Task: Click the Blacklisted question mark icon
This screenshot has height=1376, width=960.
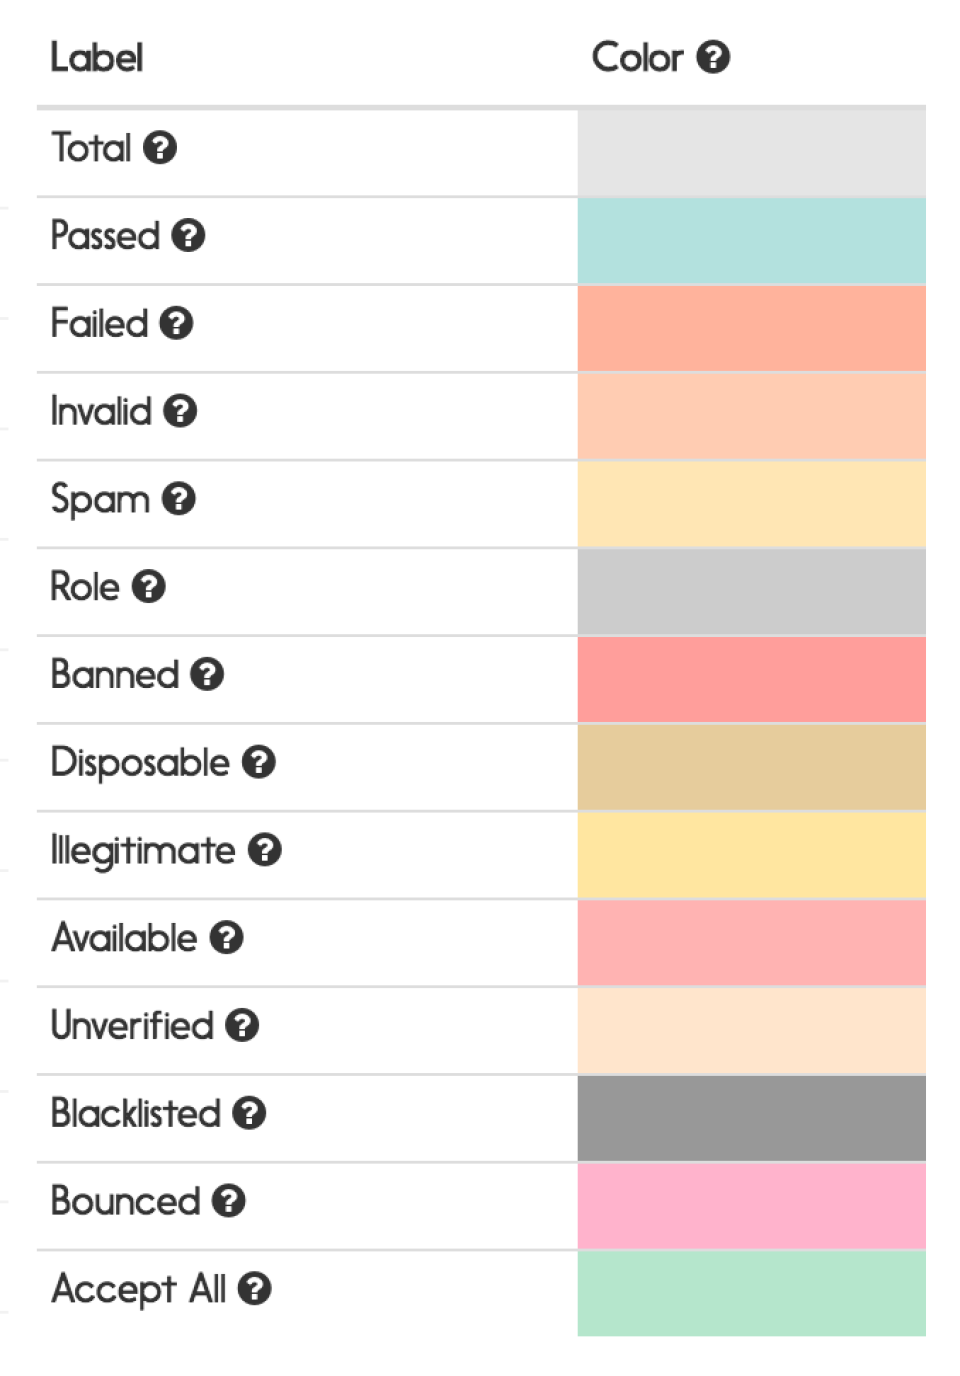Action: pyautogui.click(x=249, y=1113)
